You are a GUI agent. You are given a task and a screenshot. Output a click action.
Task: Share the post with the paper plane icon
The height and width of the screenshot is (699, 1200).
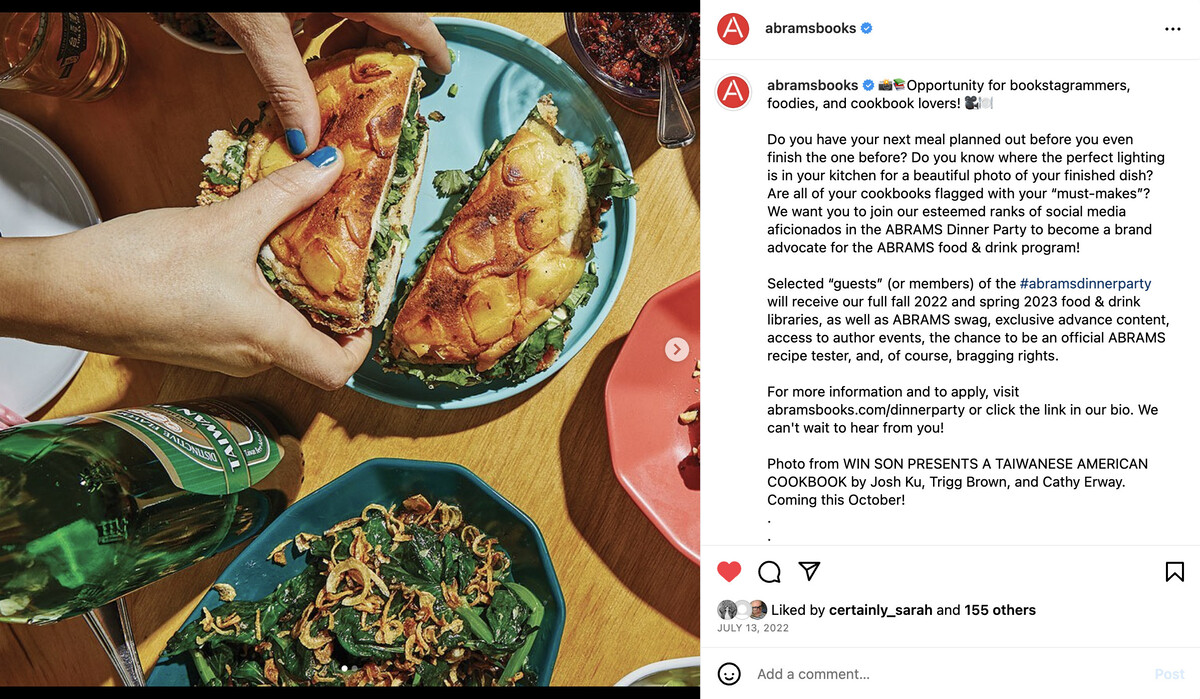(809, 571)
